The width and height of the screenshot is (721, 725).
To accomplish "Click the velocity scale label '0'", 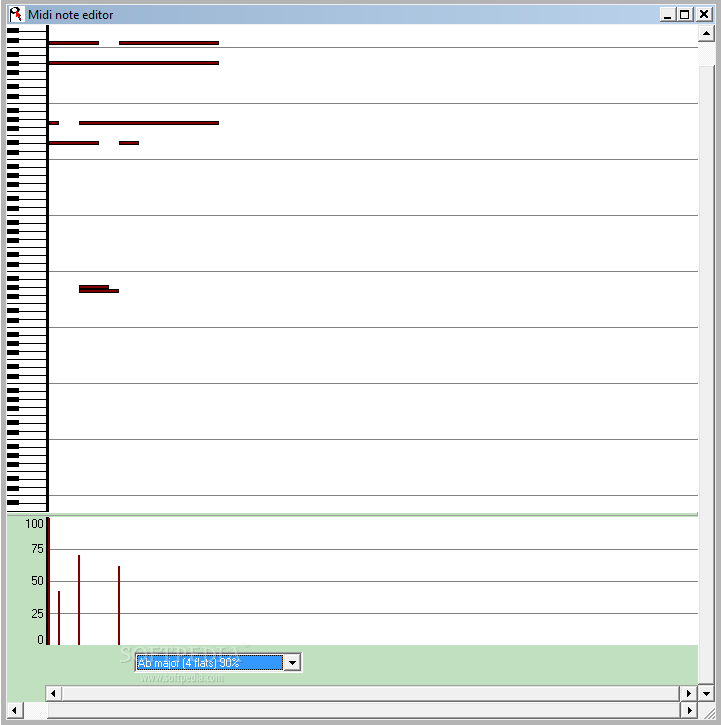I will tap(40, 639).
